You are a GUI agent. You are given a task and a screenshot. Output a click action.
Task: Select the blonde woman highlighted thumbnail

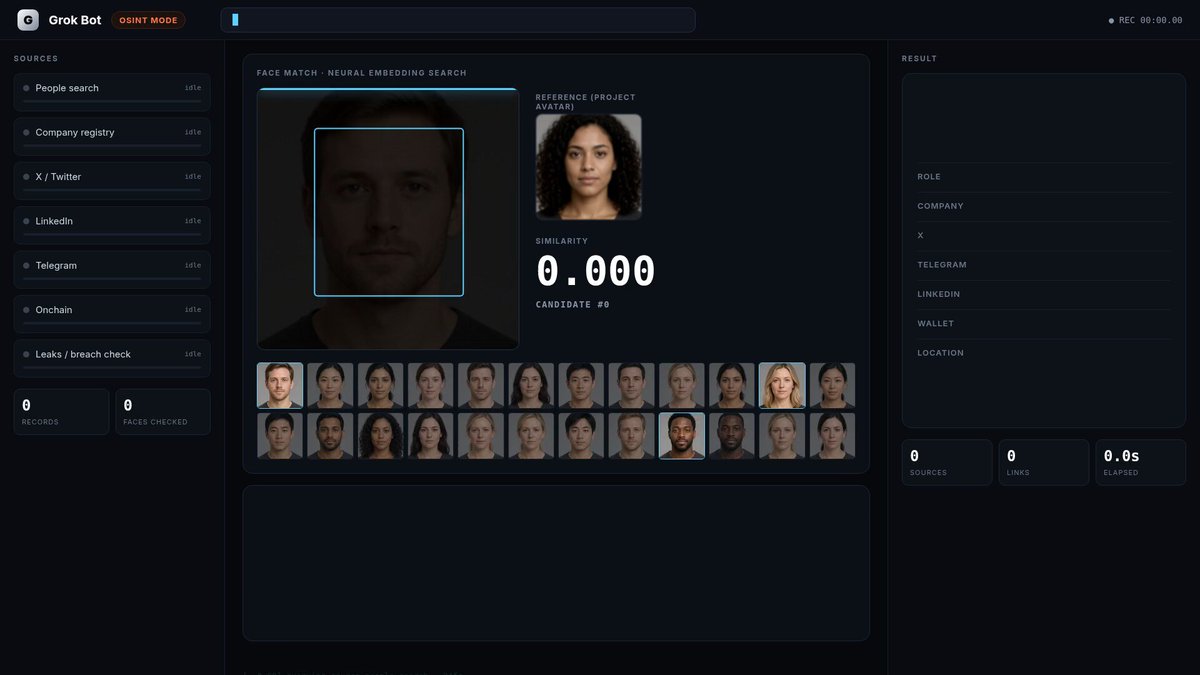(782, 385)
